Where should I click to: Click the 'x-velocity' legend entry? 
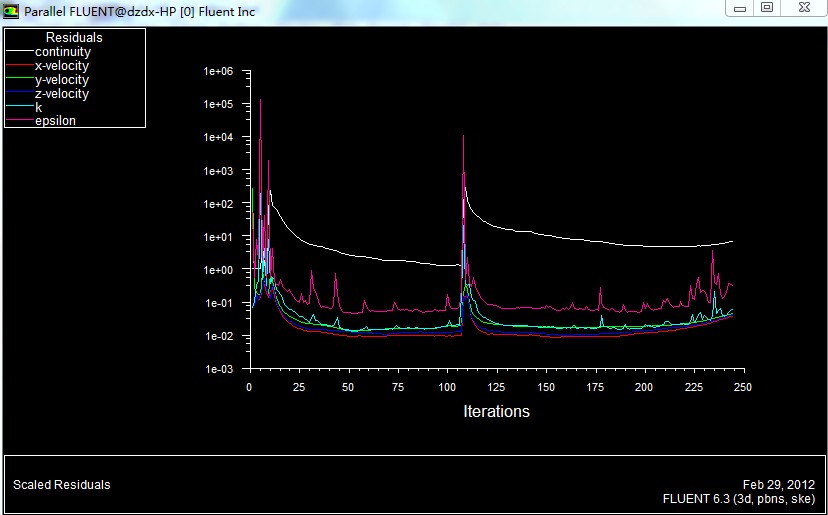click(61, 66)
